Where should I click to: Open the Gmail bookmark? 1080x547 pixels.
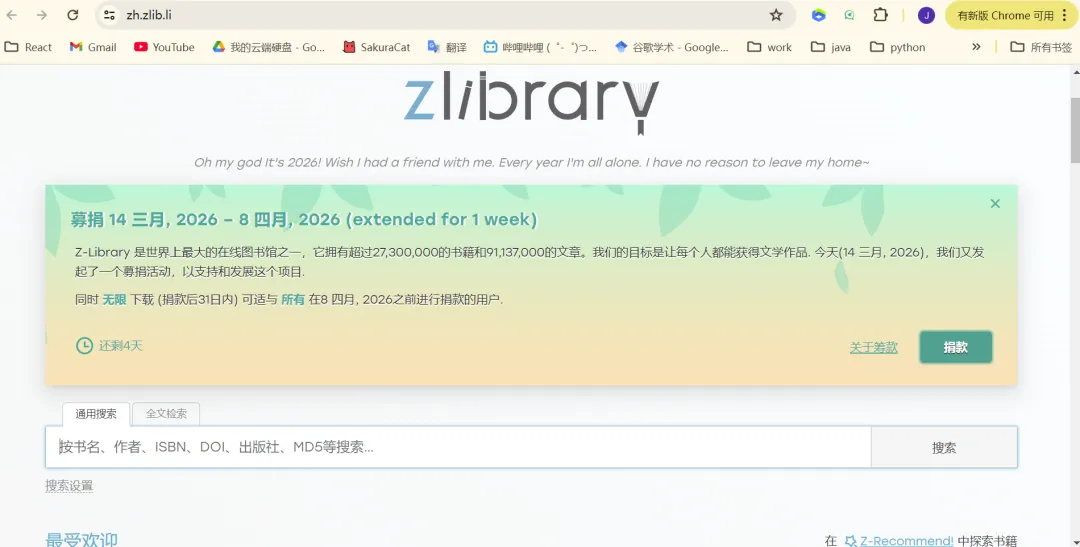point(93,47)
